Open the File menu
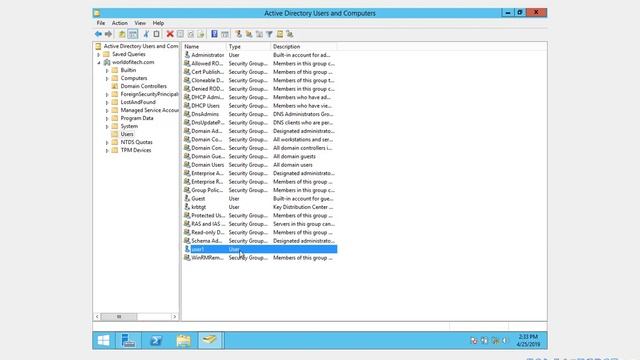This screenshot has width=640, height=360. click(101, 23)
